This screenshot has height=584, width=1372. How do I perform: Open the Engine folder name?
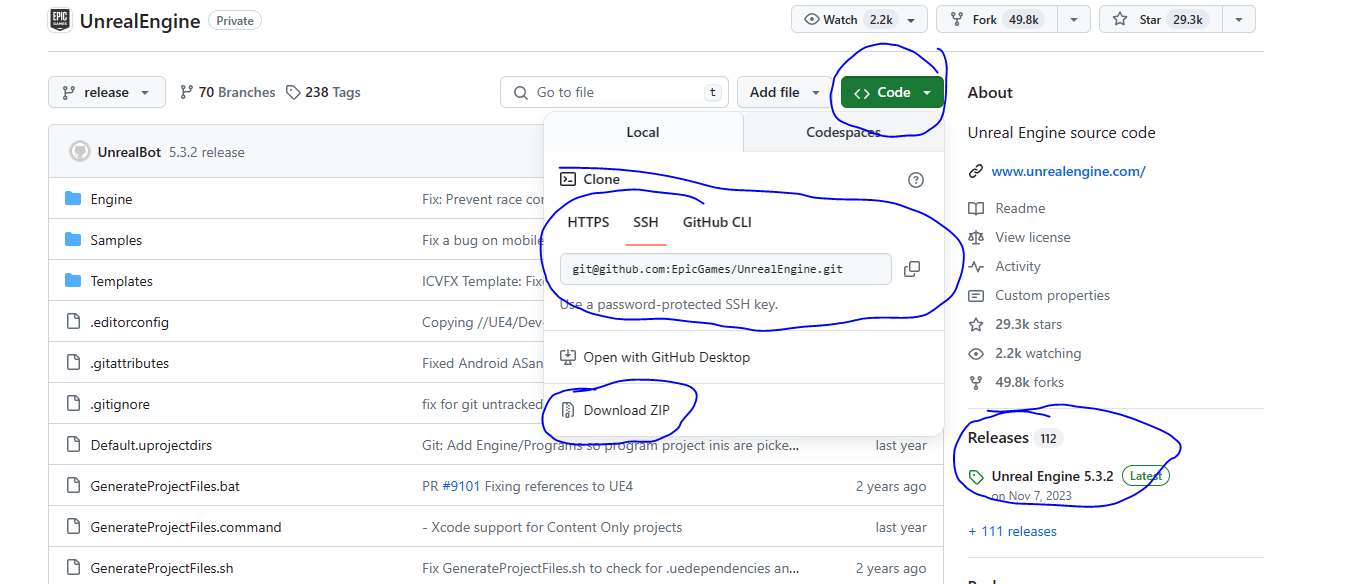click(111, 199)
